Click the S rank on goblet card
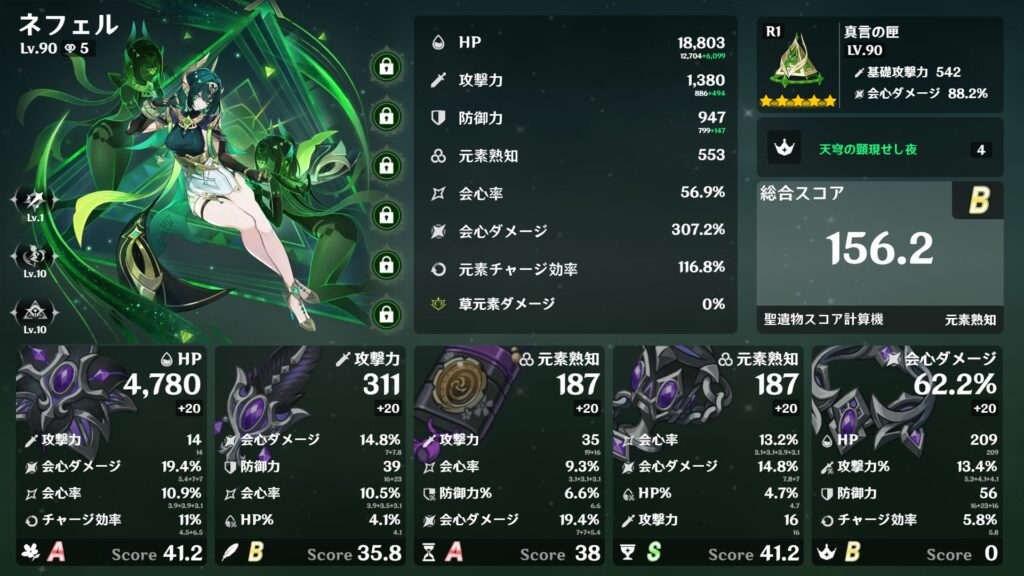 pos(654,552)
